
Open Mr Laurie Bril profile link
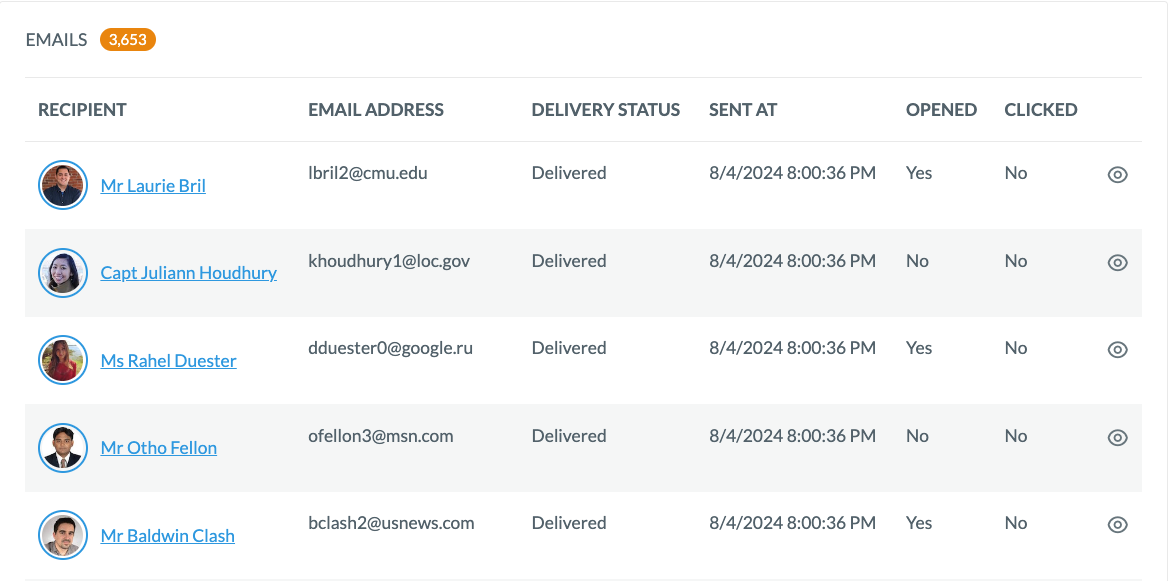pos(153,185)
